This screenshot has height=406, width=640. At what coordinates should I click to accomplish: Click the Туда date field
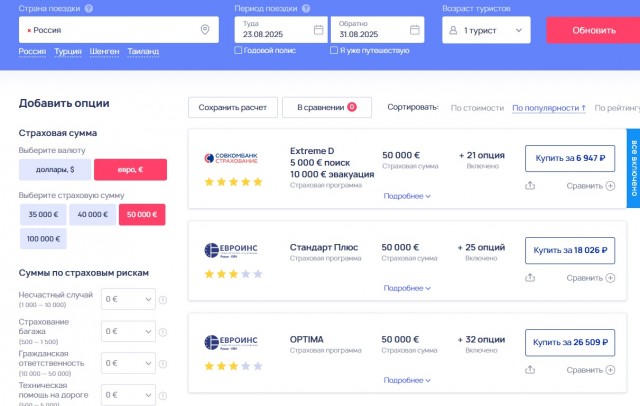281,30
